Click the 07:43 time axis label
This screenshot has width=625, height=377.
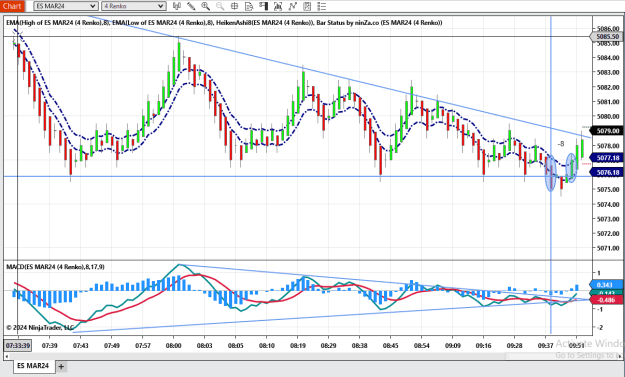tap(81, 346)
